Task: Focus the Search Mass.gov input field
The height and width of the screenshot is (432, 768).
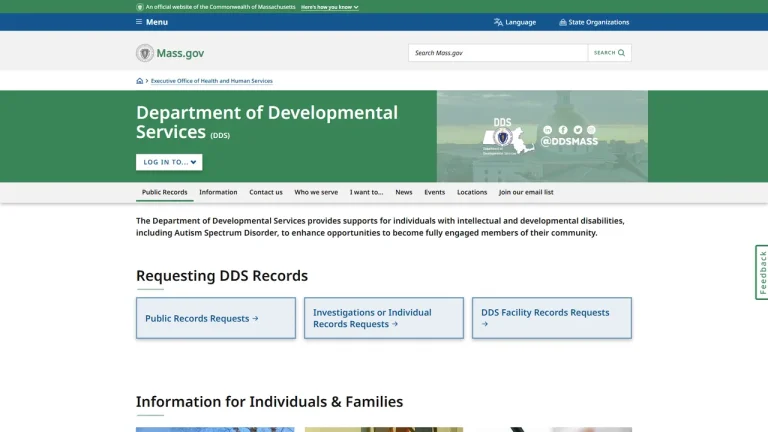Action: click(x=498, y=53)
